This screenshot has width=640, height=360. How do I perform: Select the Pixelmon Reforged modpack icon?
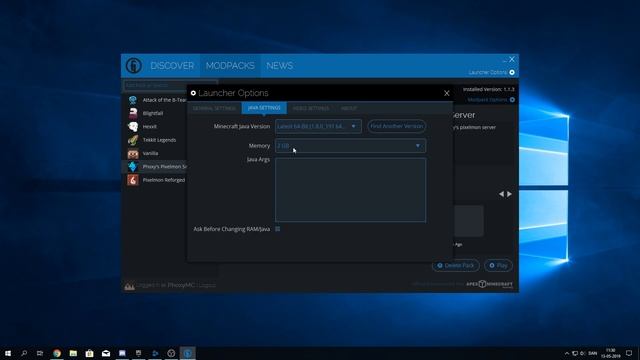coord(133,180)
